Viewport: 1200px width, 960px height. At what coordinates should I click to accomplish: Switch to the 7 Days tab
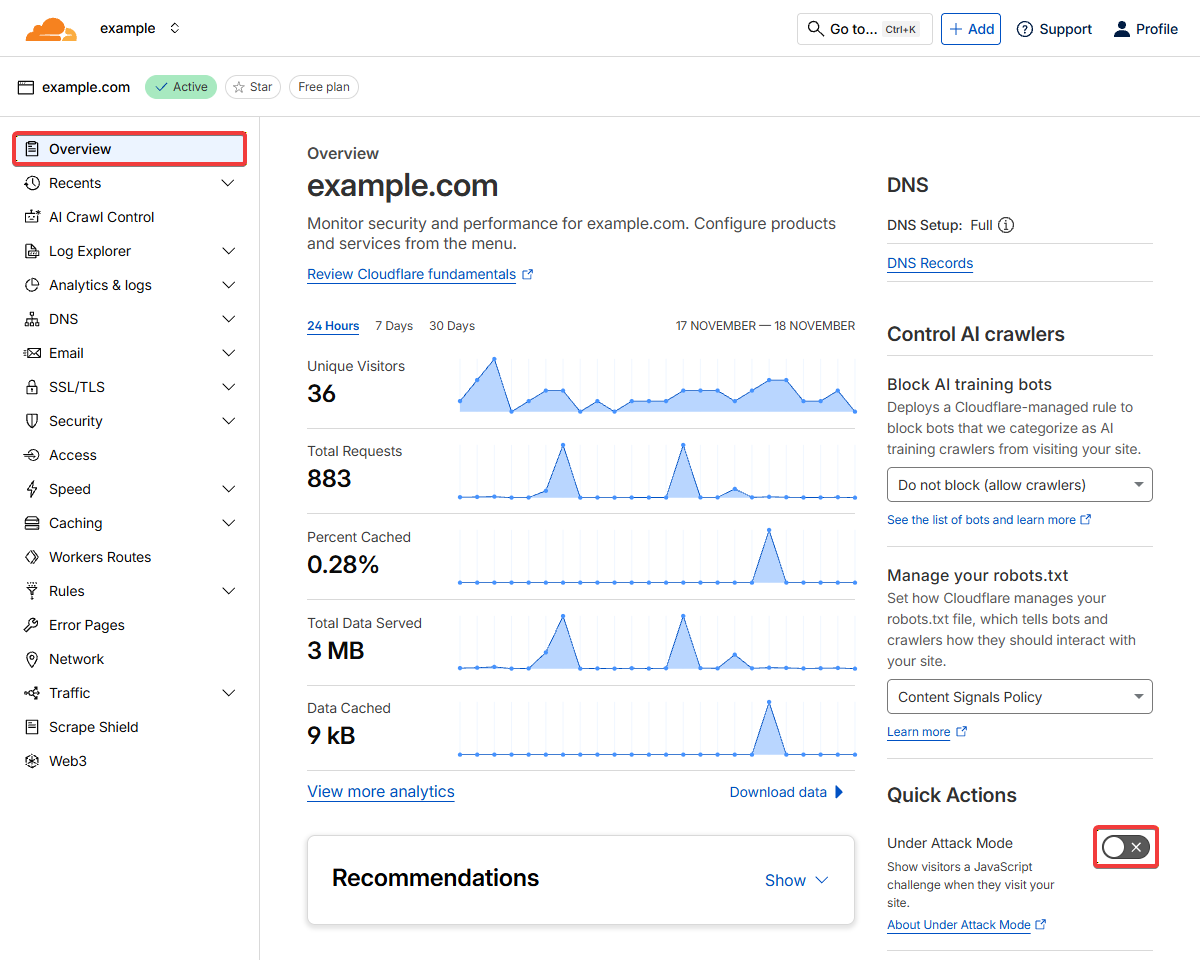tap(394, 326)
